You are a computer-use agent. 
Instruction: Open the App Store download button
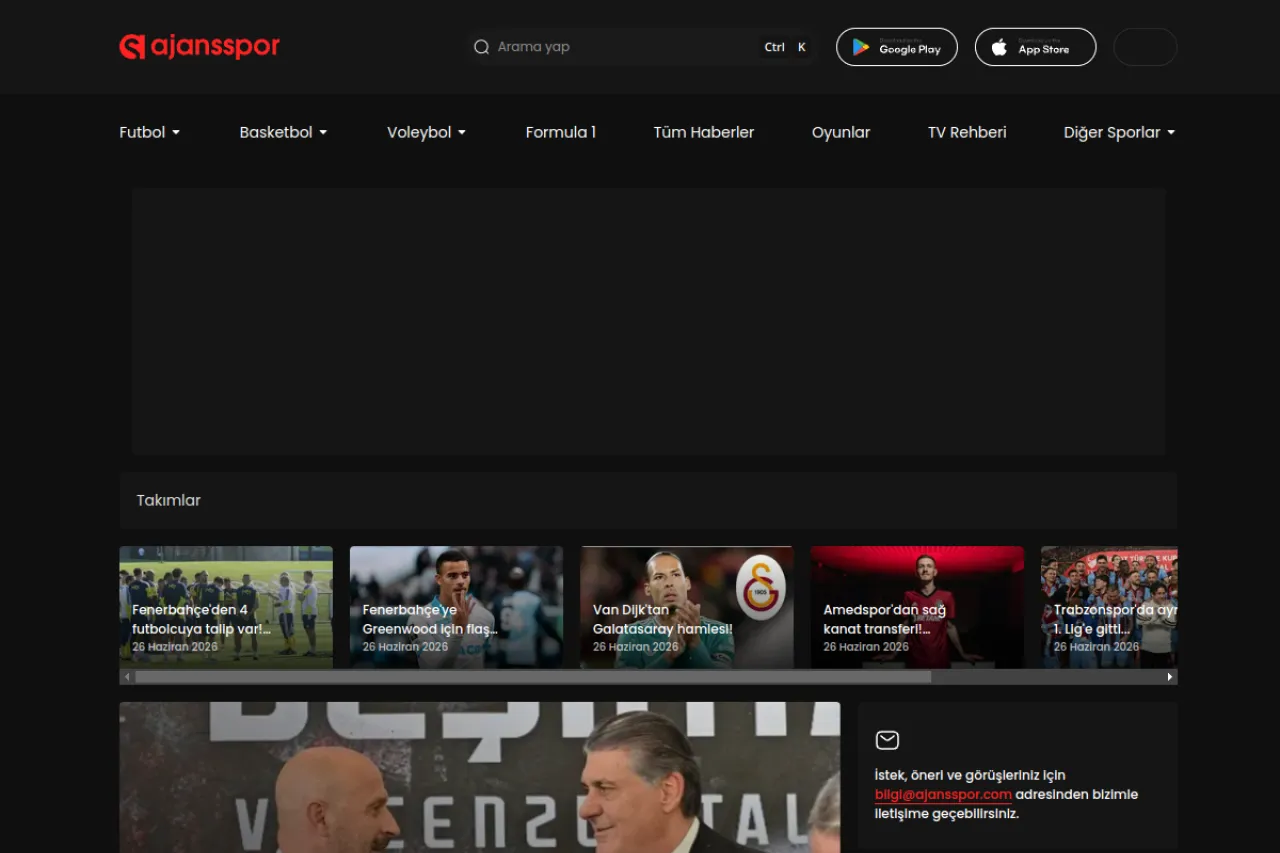1035,47
